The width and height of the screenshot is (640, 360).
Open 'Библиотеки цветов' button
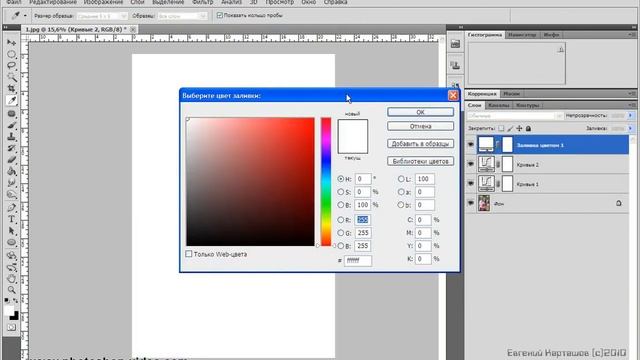point(420,161)
